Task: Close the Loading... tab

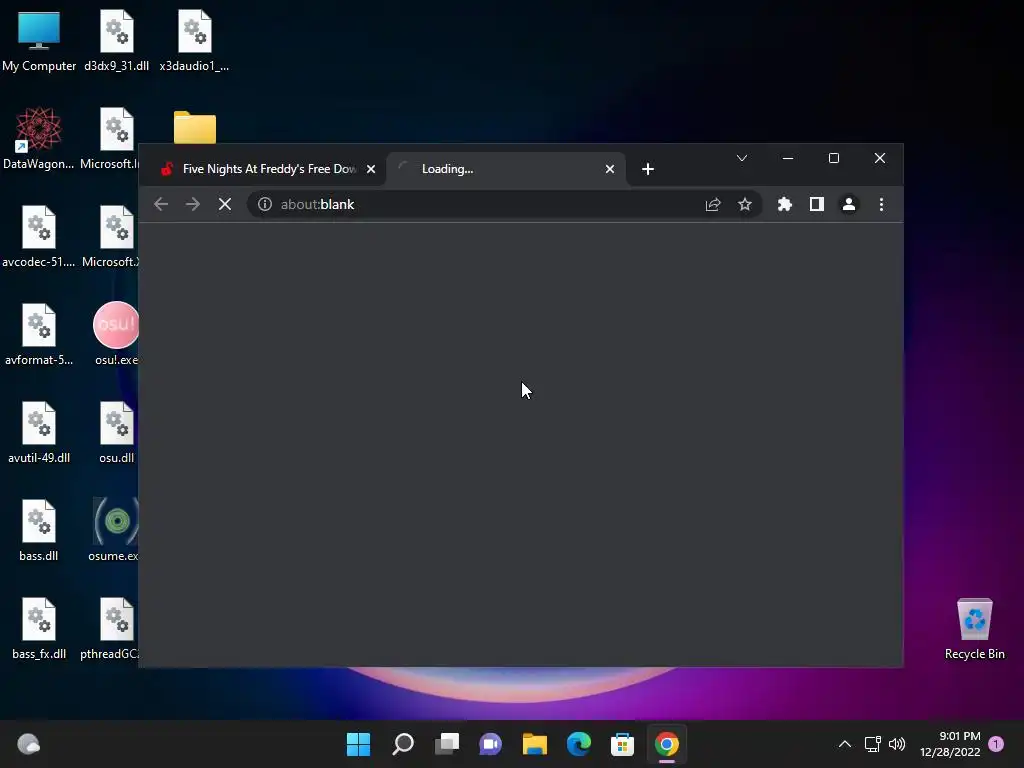Action: coord(610,169)
